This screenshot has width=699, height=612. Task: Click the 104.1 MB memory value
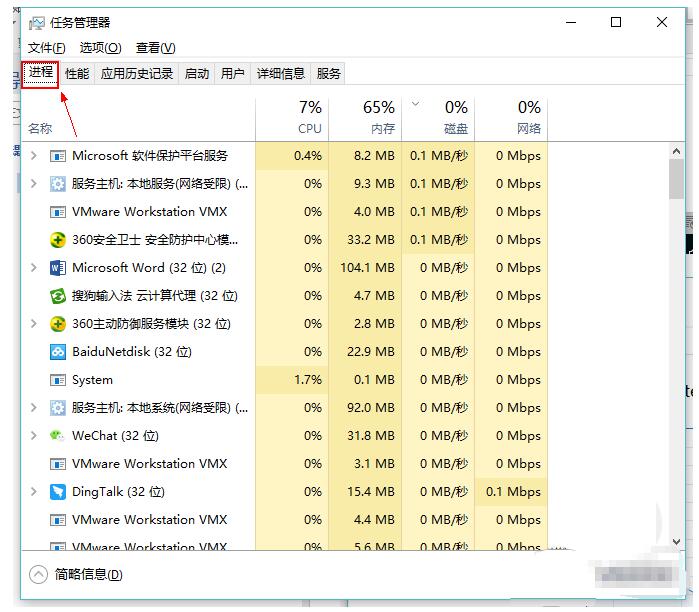click(x=367, y=268)
